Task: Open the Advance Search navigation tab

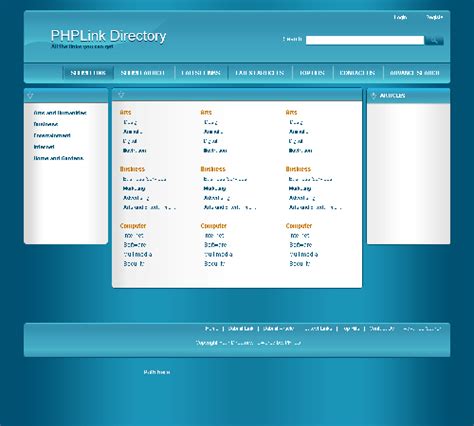Action: (x=415, y=73)
